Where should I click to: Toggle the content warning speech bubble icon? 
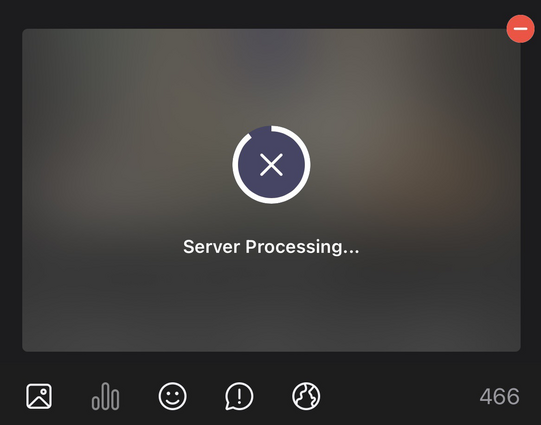(239, 396)
